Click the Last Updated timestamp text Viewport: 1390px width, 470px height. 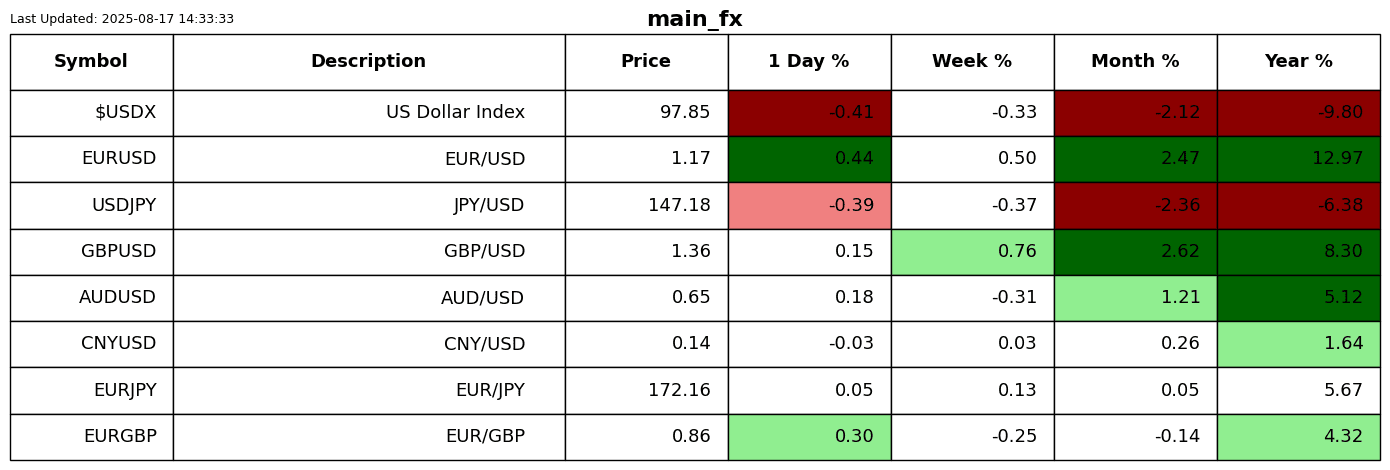click(x=122, y=19)
